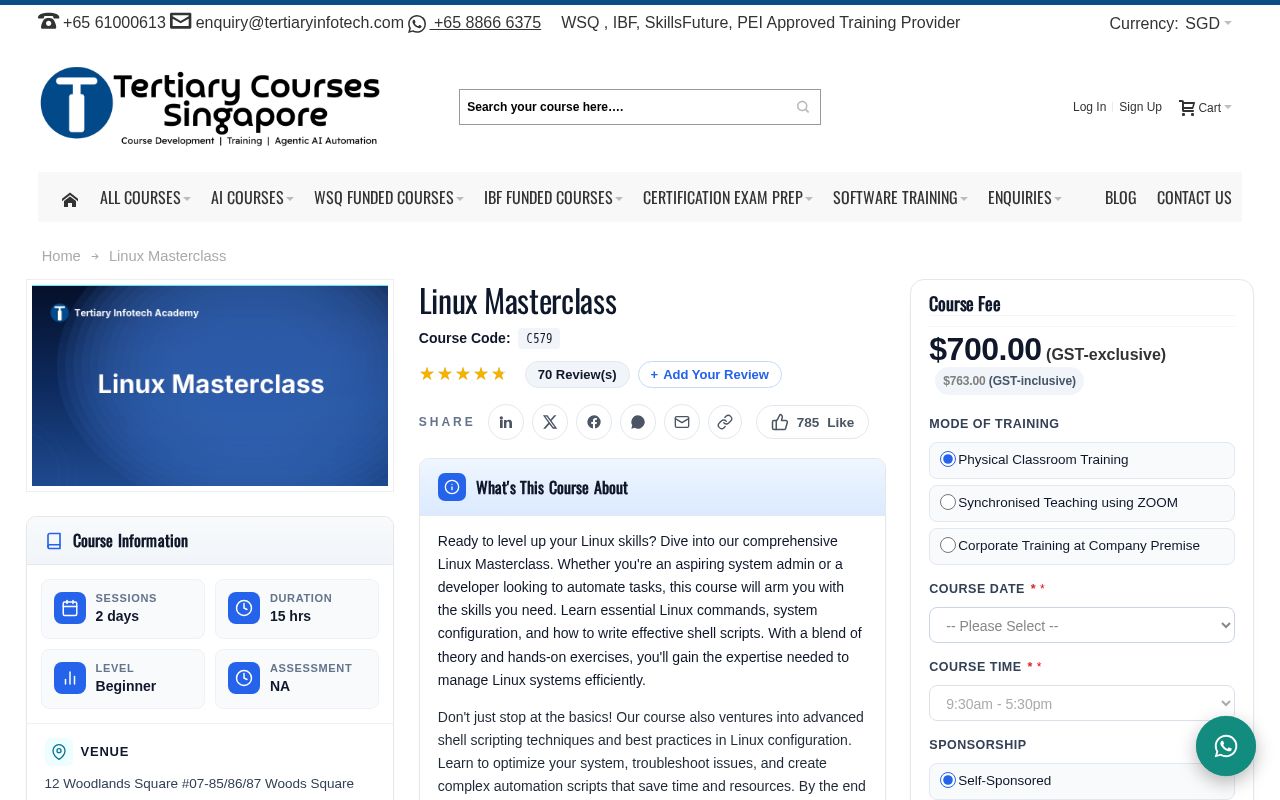Click the Venue location pin icon
This screenshot has height=800, width=1280.
tap(59, 752)
